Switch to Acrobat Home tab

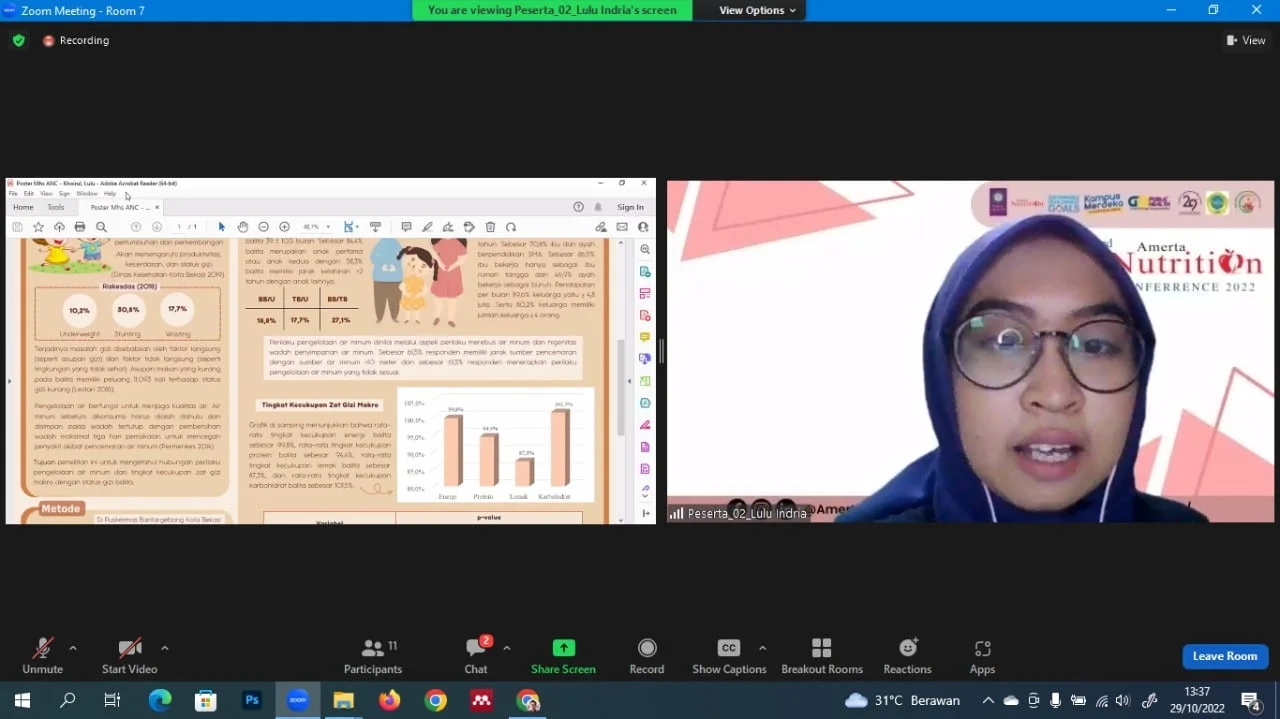point(23,207)
